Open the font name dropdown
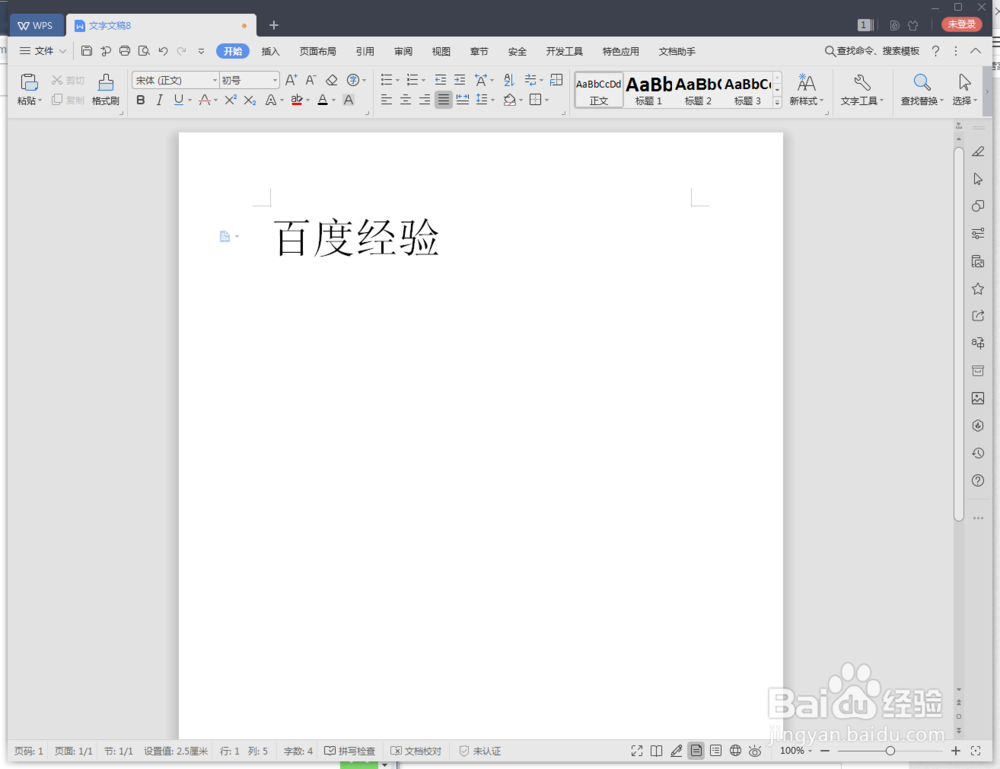This screenshot has width=1000, height=769. tap(215, 80)
